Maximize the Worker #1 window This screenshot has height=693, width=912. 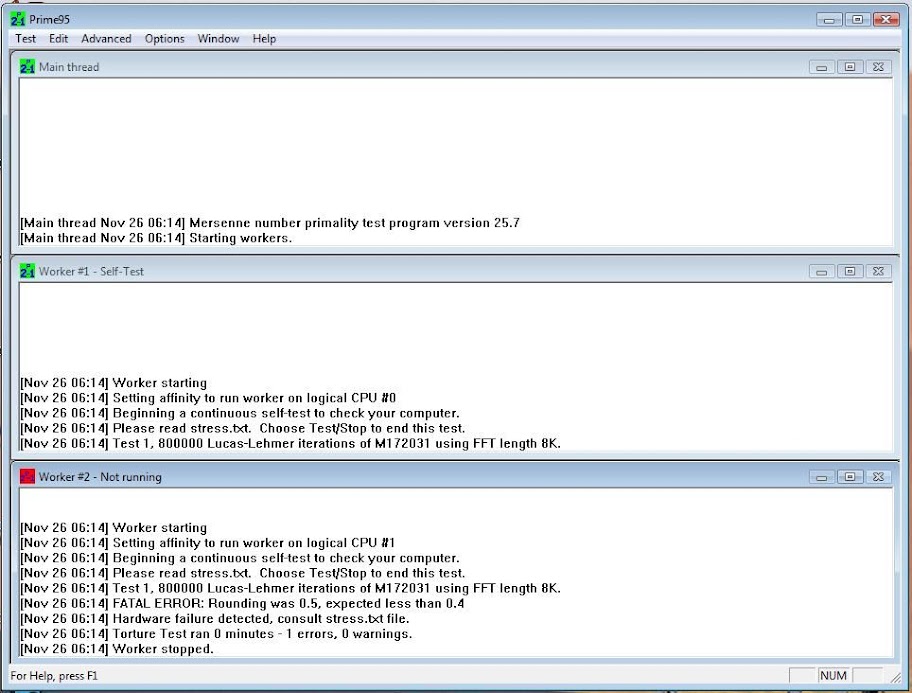[850, 271]
